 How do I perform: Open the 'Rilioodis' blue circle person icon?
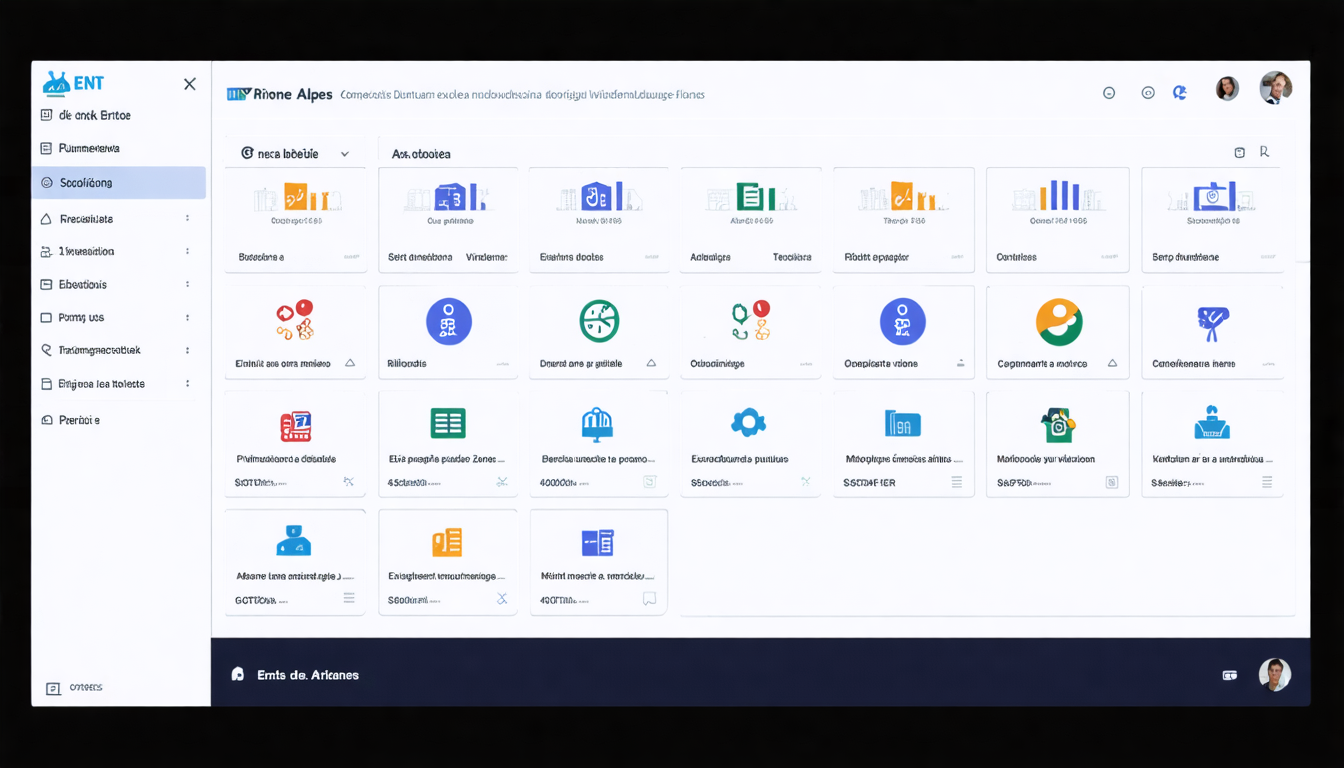pyautogui.click(x=449, y=321)
